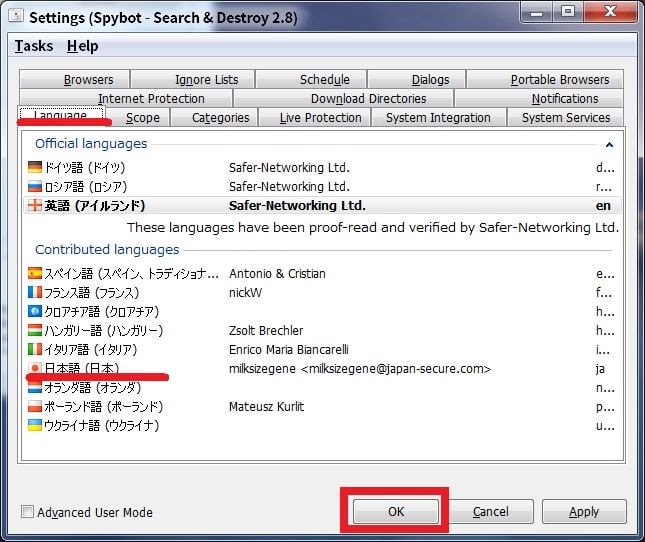Screen dimensions: 645x542
Task: Switch to the Notifications tab
Action: pos(539,98)
